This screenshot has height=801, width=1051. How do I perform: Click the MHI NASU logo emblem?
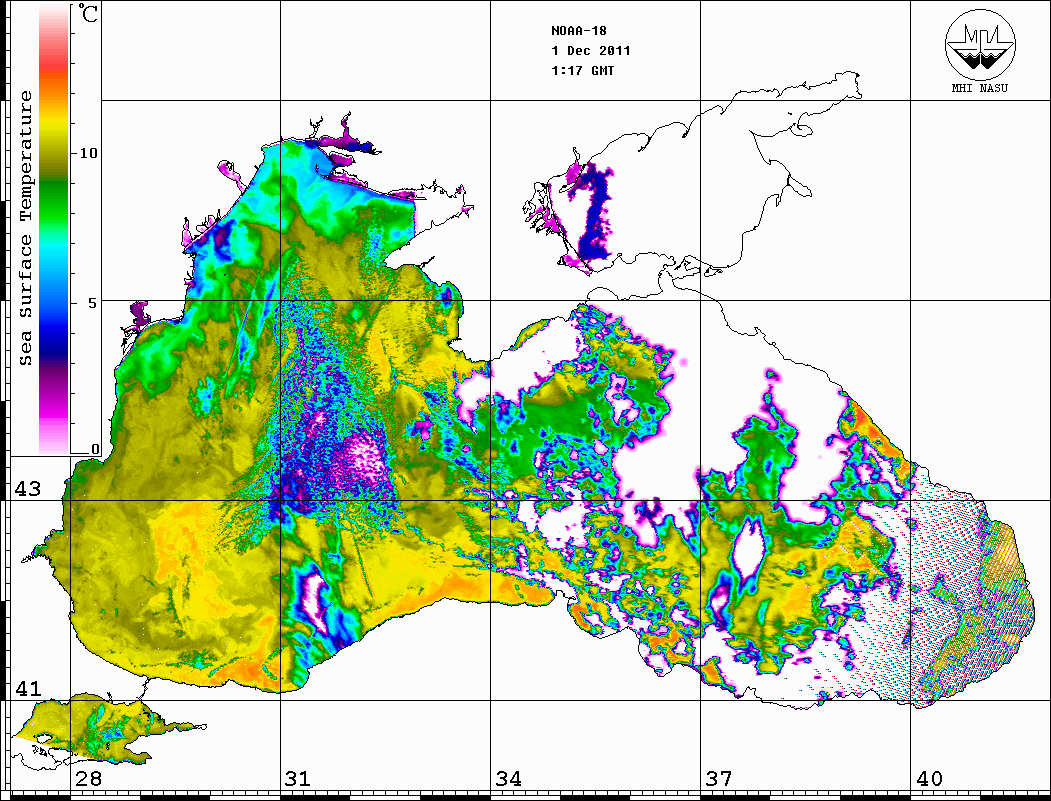click(x=980, y=44)
